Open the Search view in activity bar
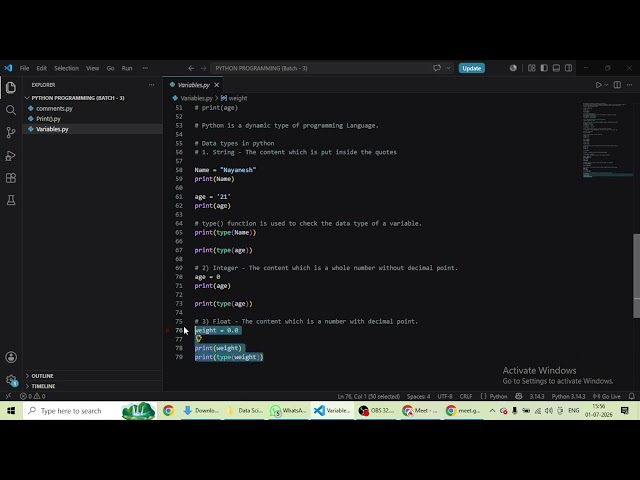Image resolution: width=640 pixels, height=480 pixels. [11, 110]
